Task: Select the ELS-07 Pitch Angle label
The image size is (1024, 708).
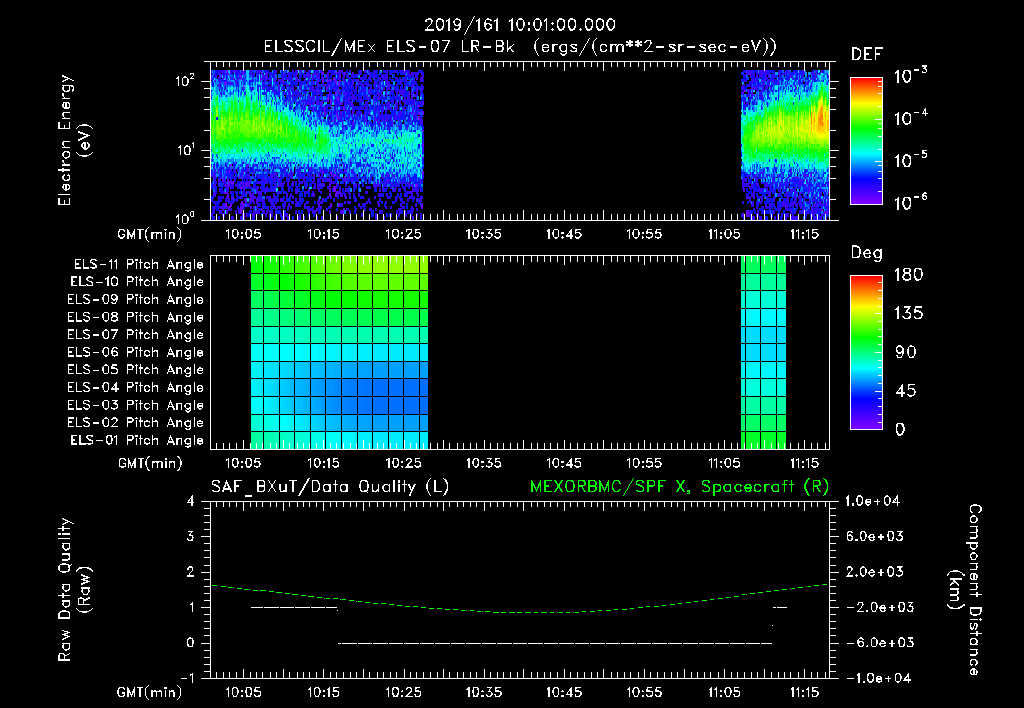Action: pos(135,334)
